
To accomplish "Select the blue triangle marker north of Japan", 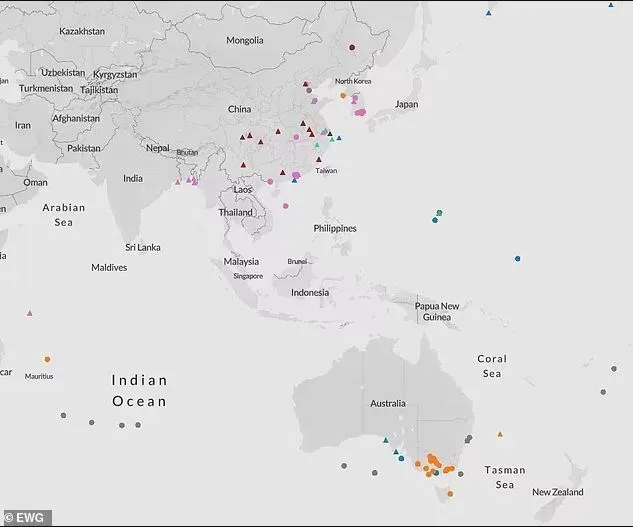I will 489,13.
